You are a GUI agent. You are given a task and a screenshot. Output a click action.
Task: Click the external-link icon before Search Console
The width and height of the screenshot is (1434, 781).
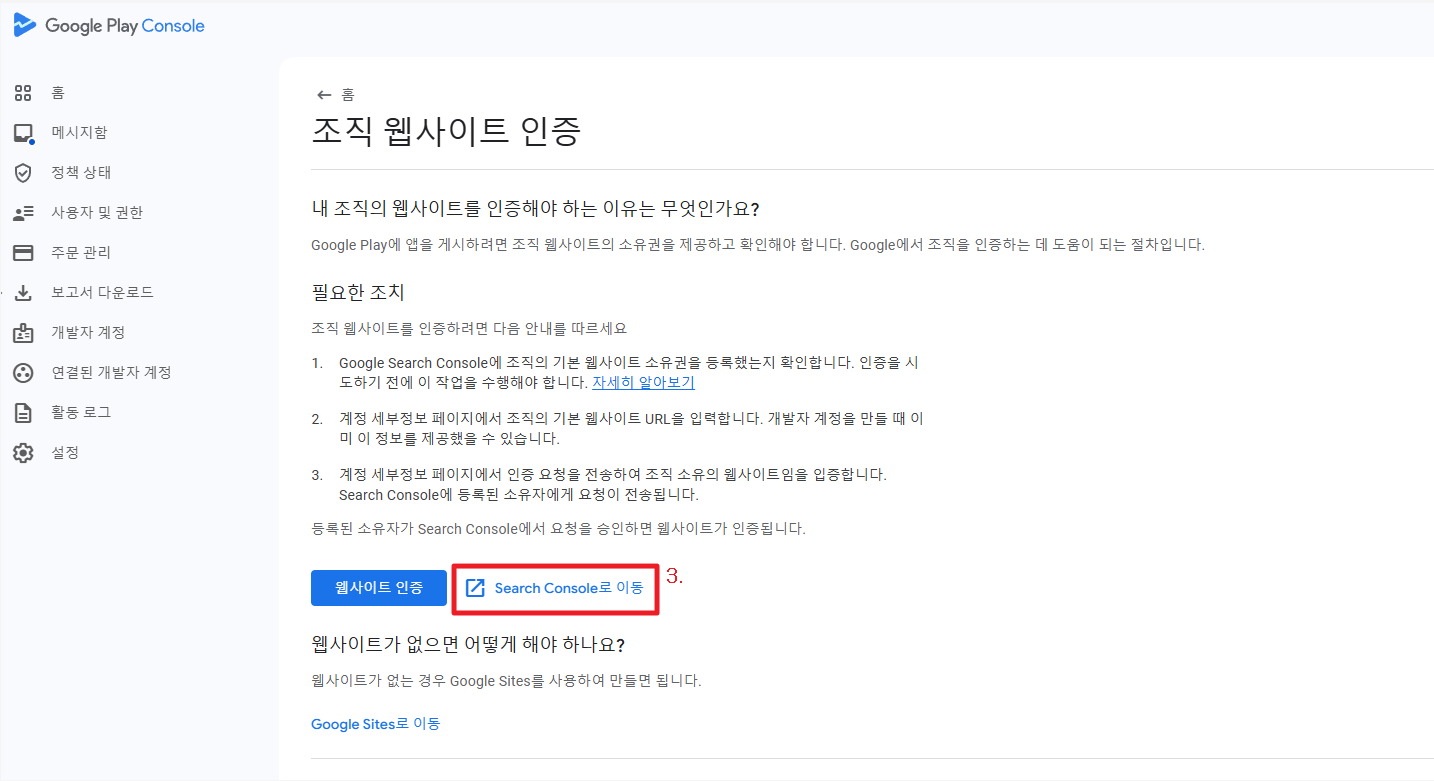(476, 588)
